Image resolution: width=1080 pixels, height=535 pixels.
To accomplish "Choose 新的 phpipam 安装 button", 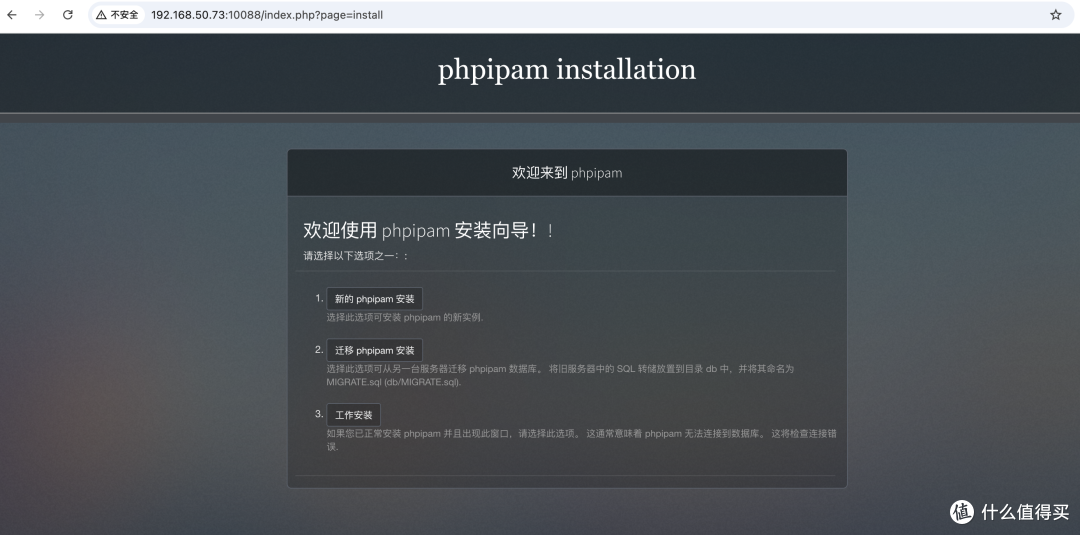I will point(374,299).
